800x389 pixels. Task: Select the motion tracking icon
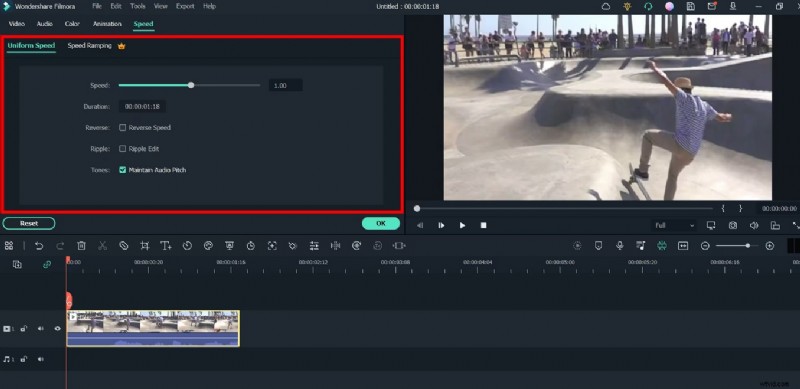(x=272, y=246)
